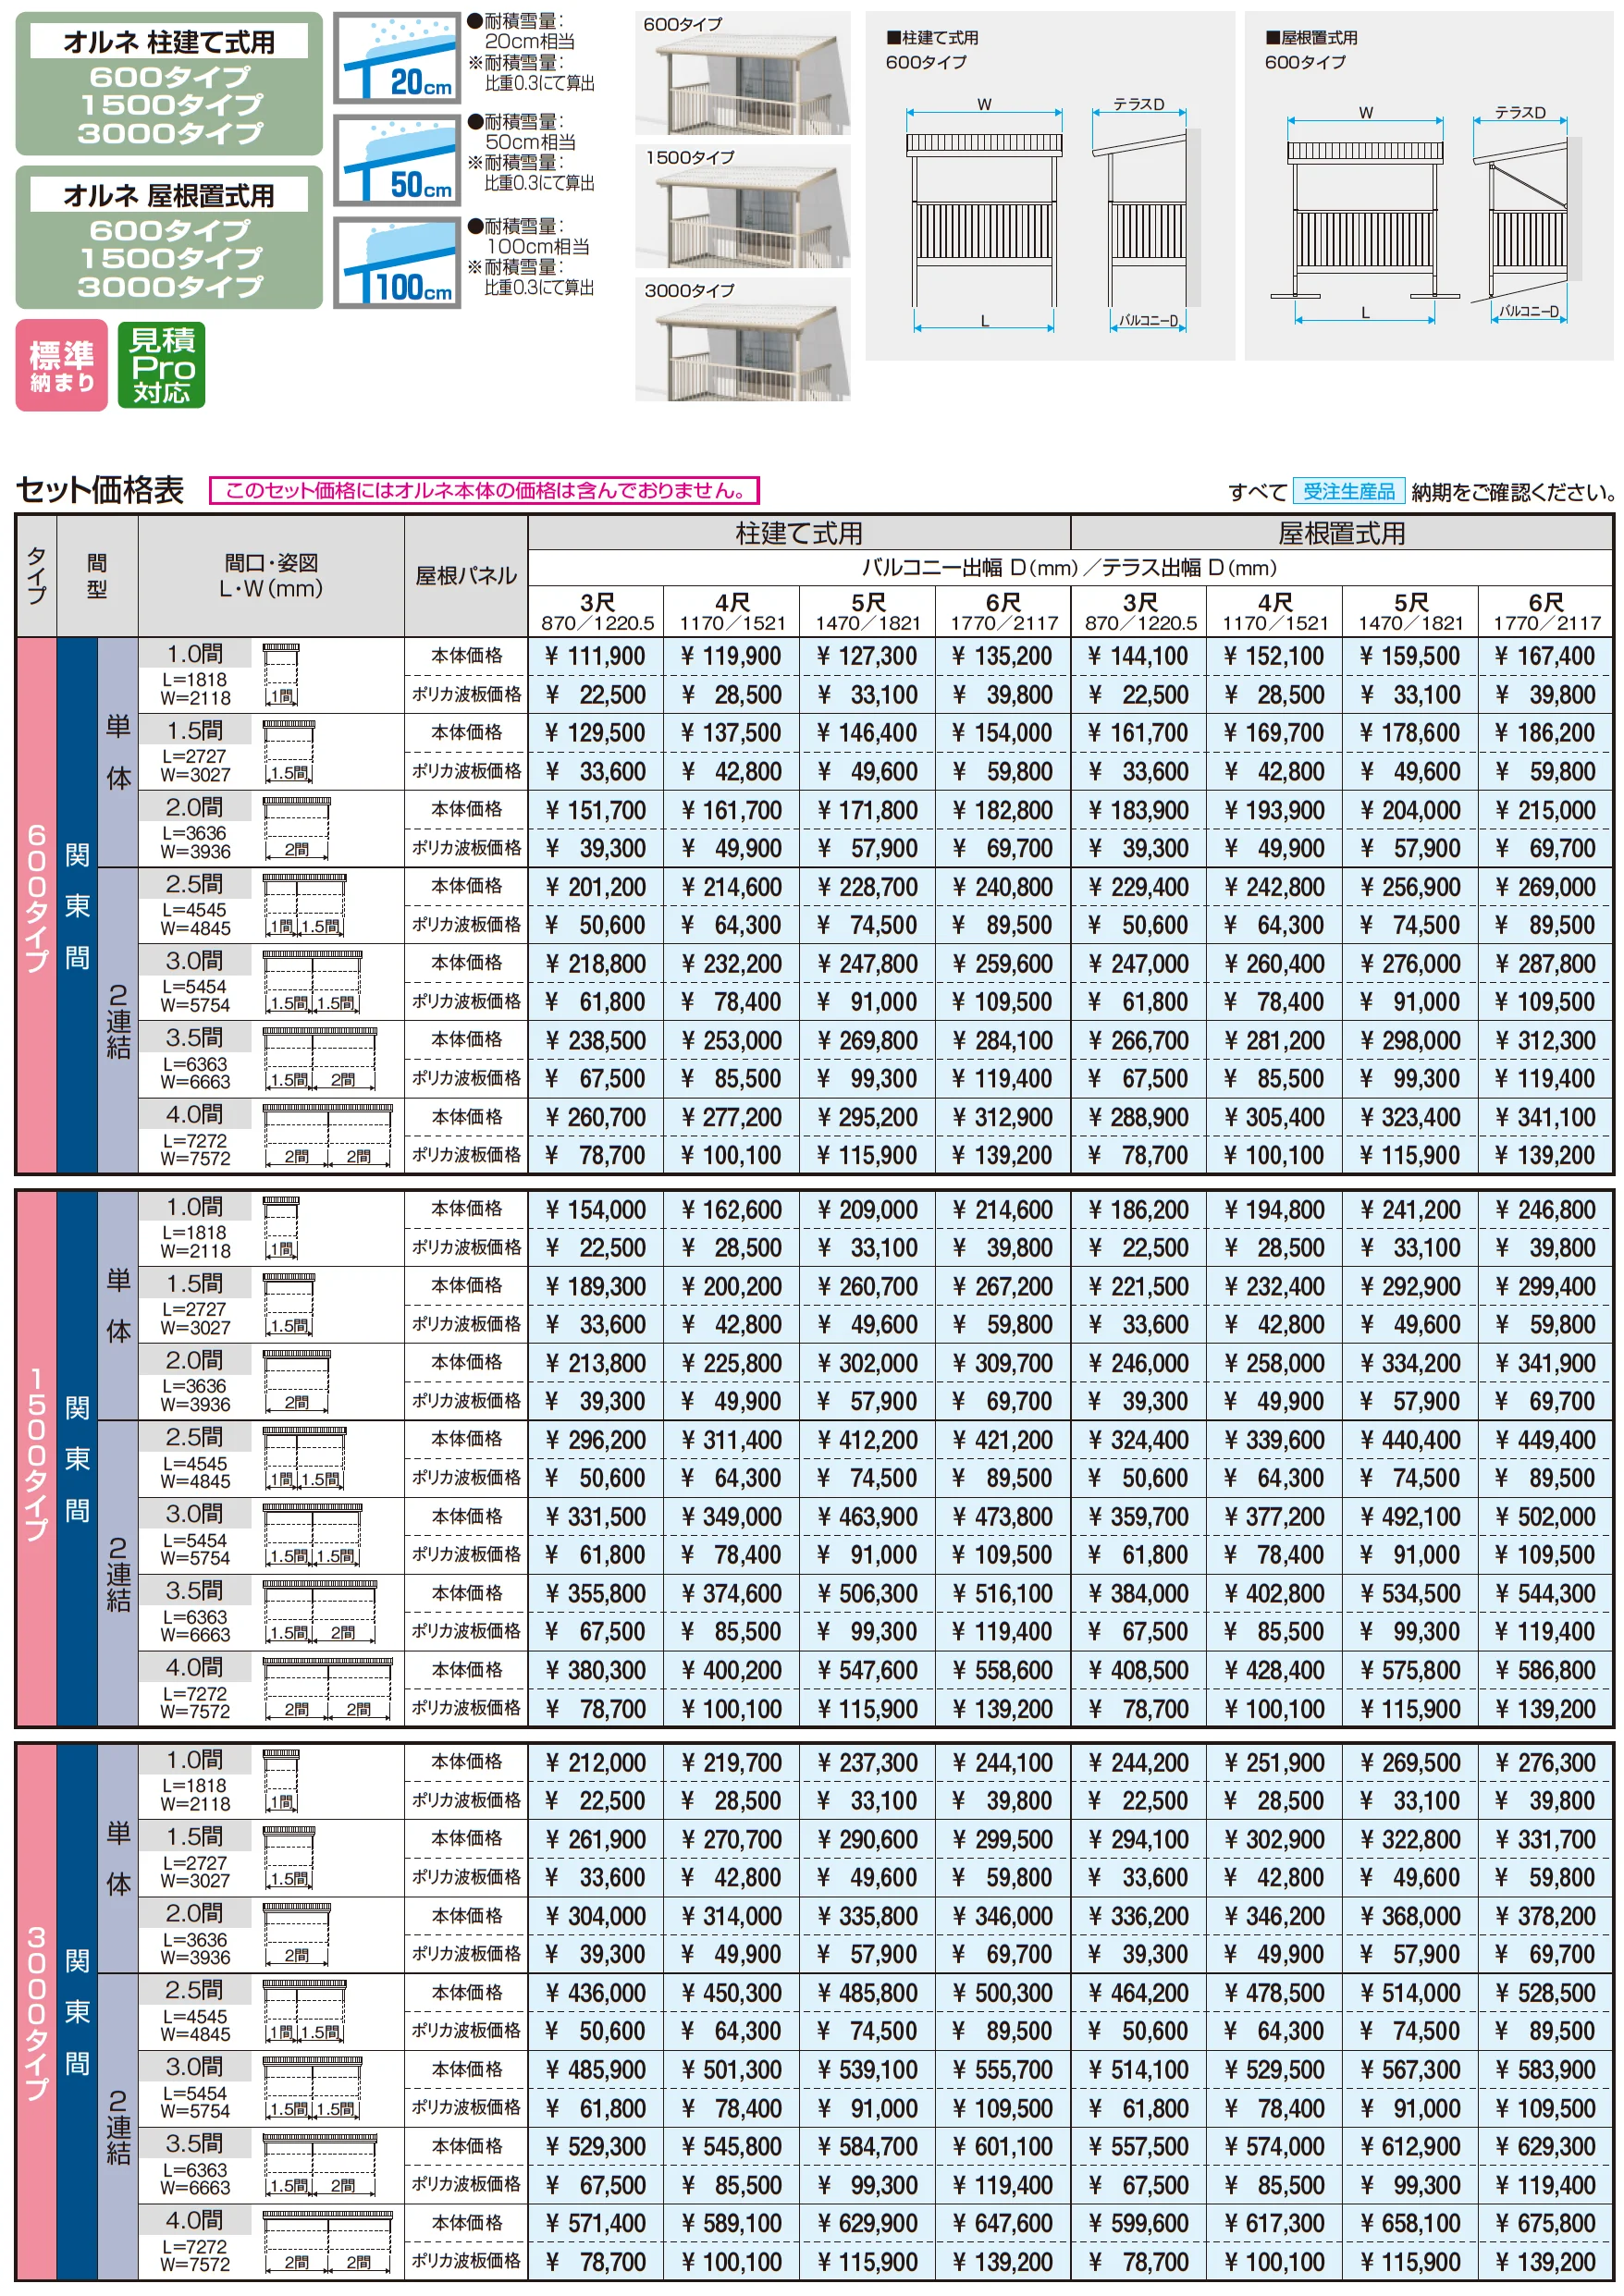Click the 柱建て式用 header in the price table
The height and width of the screenshot is (2296, 1624).
pyautogui.click(x=799, y=533)
